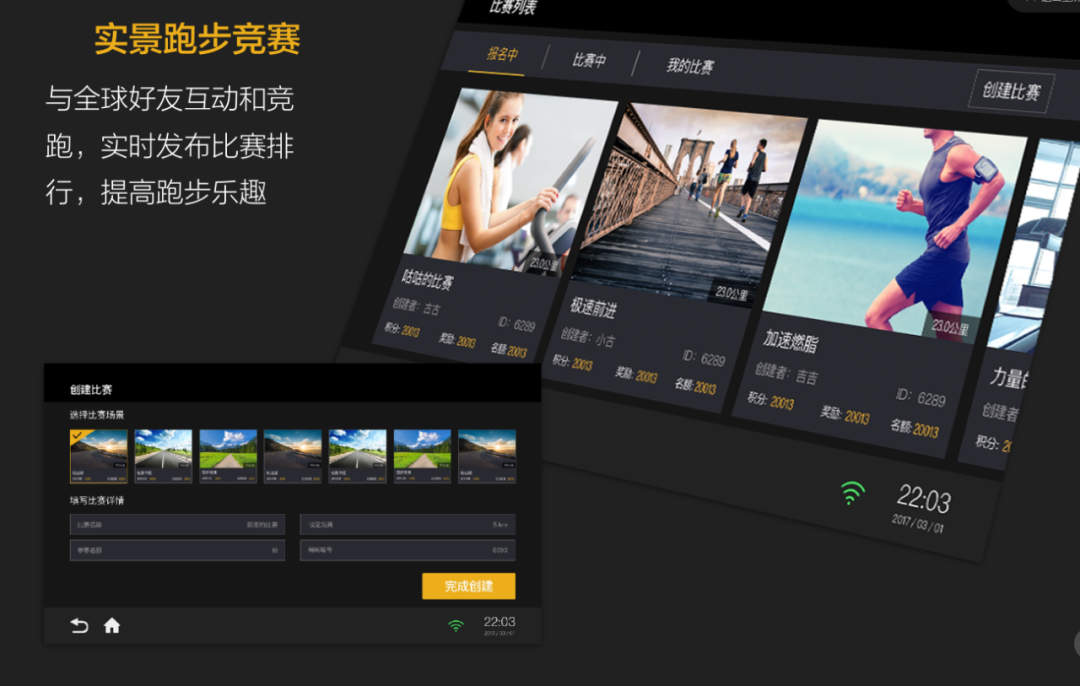
Task: Click 名额 value on the 极速前进 card
Action: pos(705,388)
